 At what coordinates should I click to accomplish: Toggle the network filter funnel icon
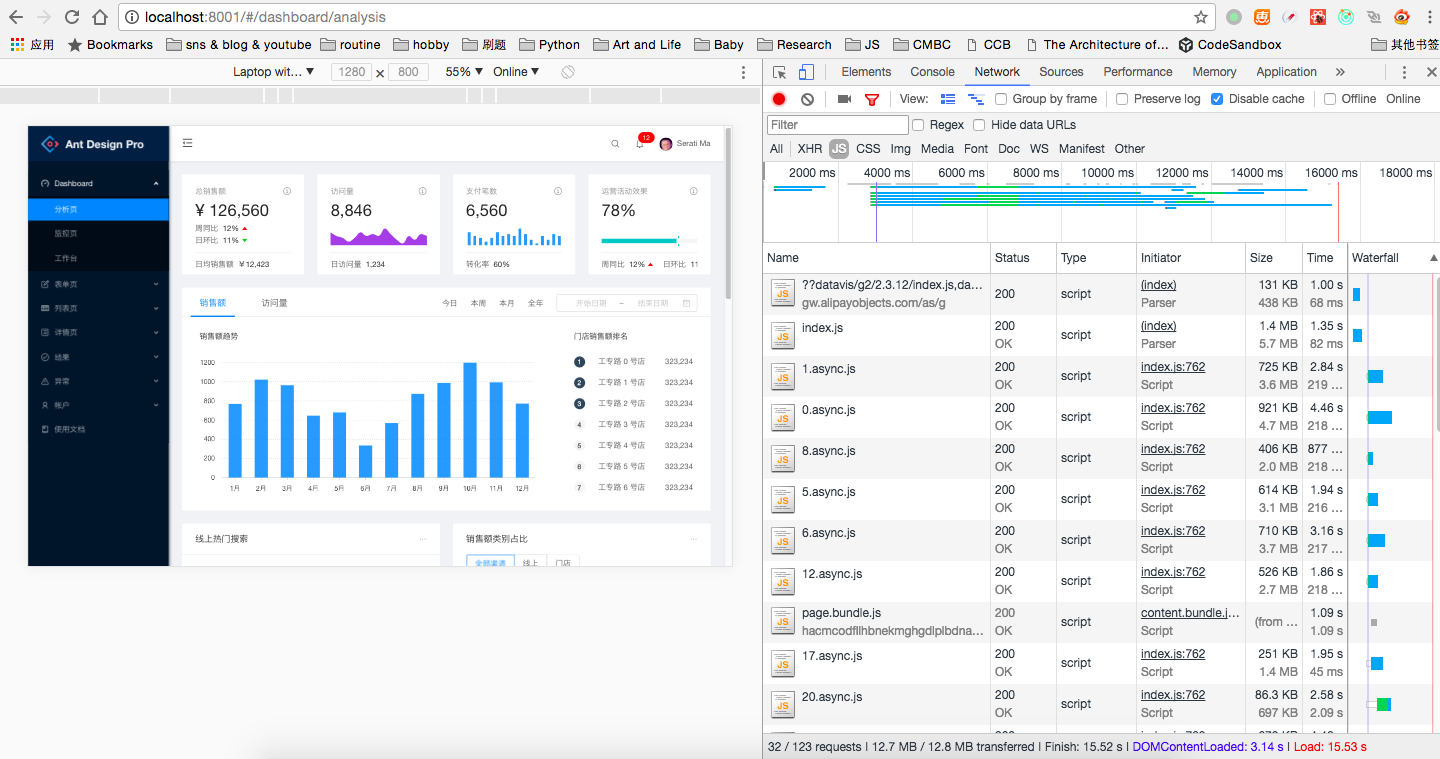[x=871, y=99]
